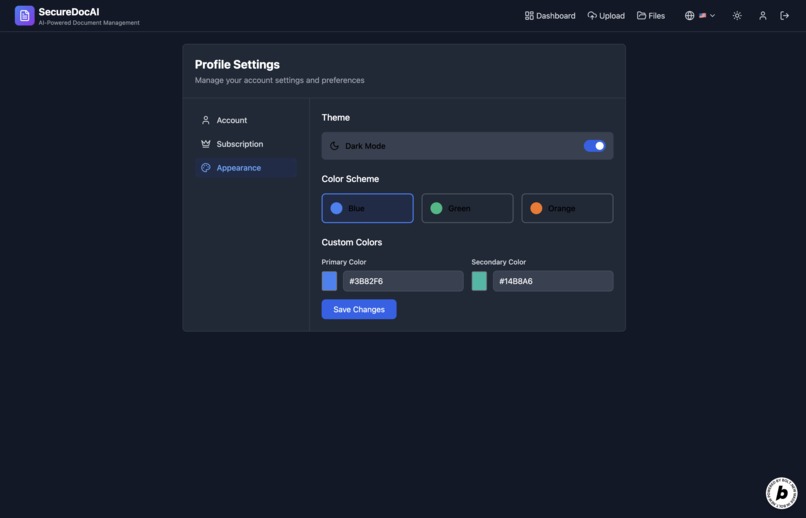Toggle the Dark Mode switch
The height and width of the screenshot is (518, 806).
coord(594,146)
